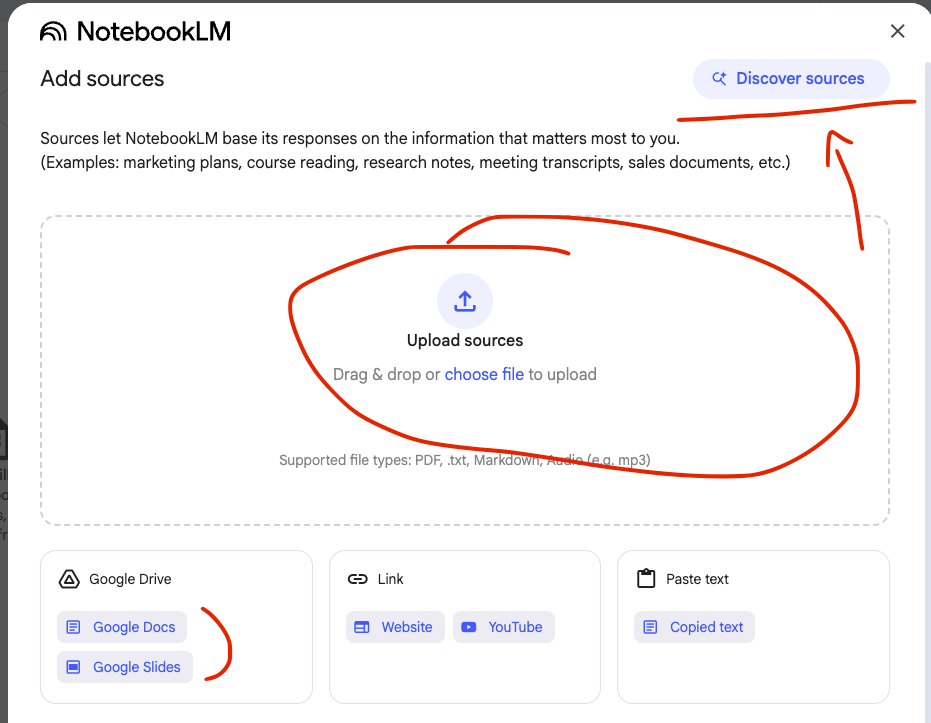This screenshot has width=931, height=723.
Task: Add a Google Slides source
Action: pos(125,667)
